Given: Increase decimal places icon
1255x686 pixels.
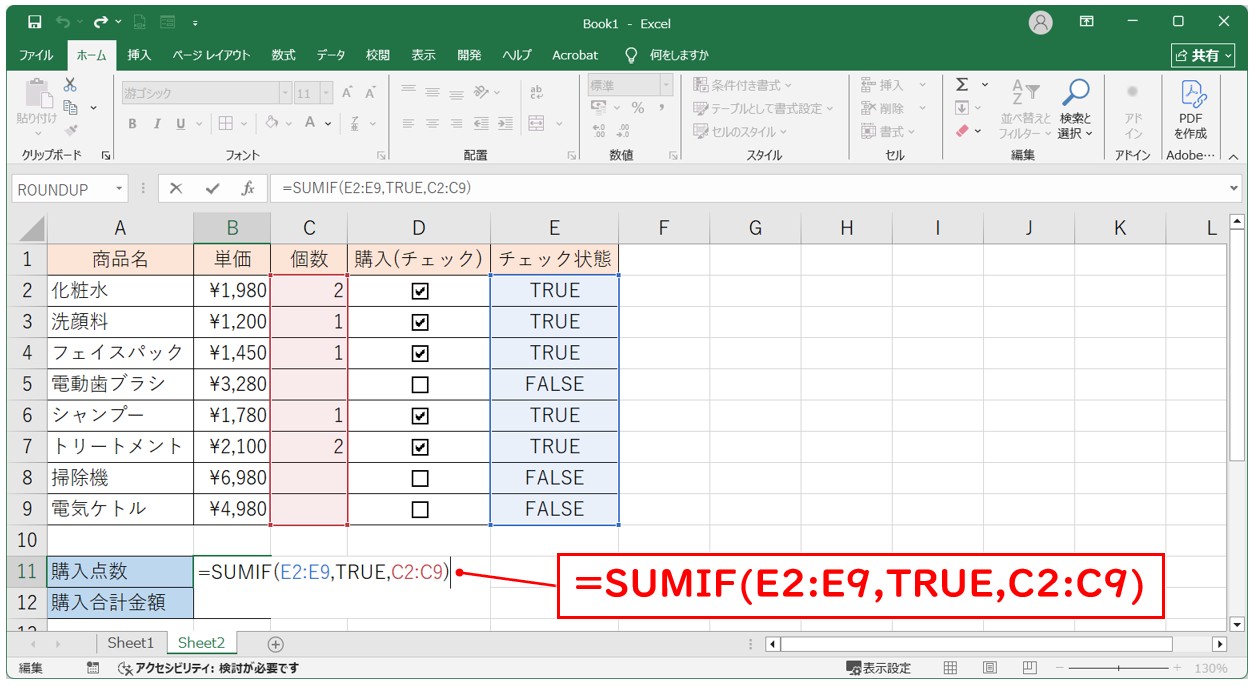Looking at the screenshot, I should click(600, 130).
